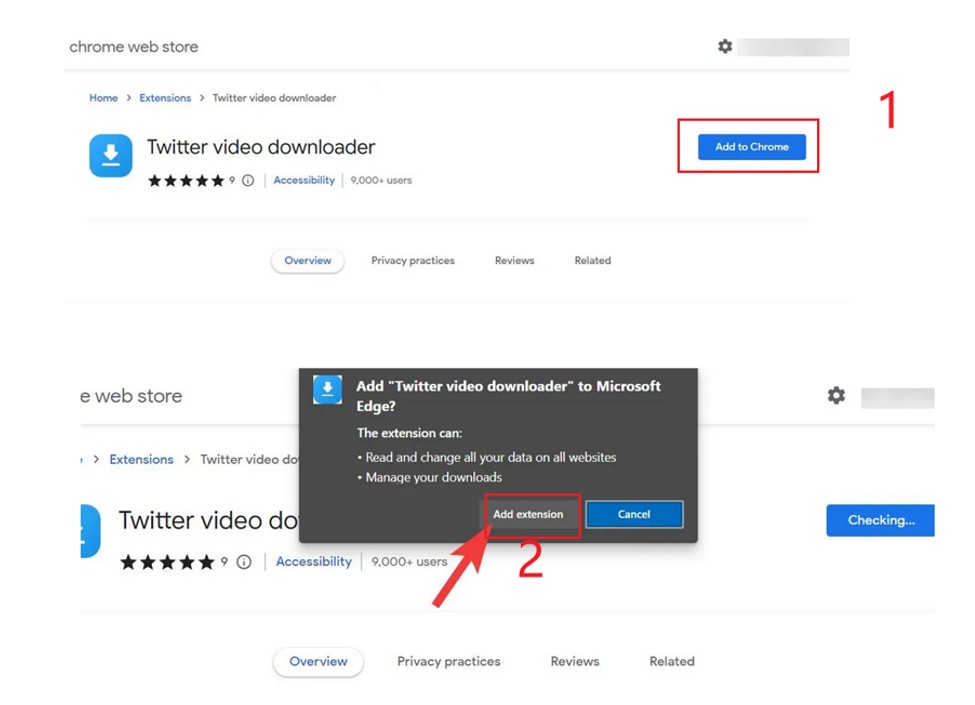Click the blurred account area in top header
This screenshot has height=705, width=975.
pos(793,47)
